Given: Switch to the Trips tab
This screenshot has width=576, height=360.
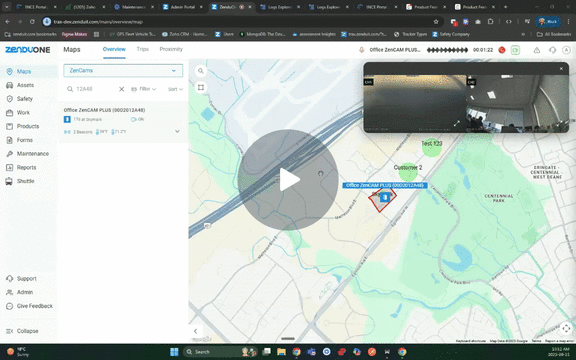Looking at the screenshot, I should pyautogui.click(x=143, y=49).
